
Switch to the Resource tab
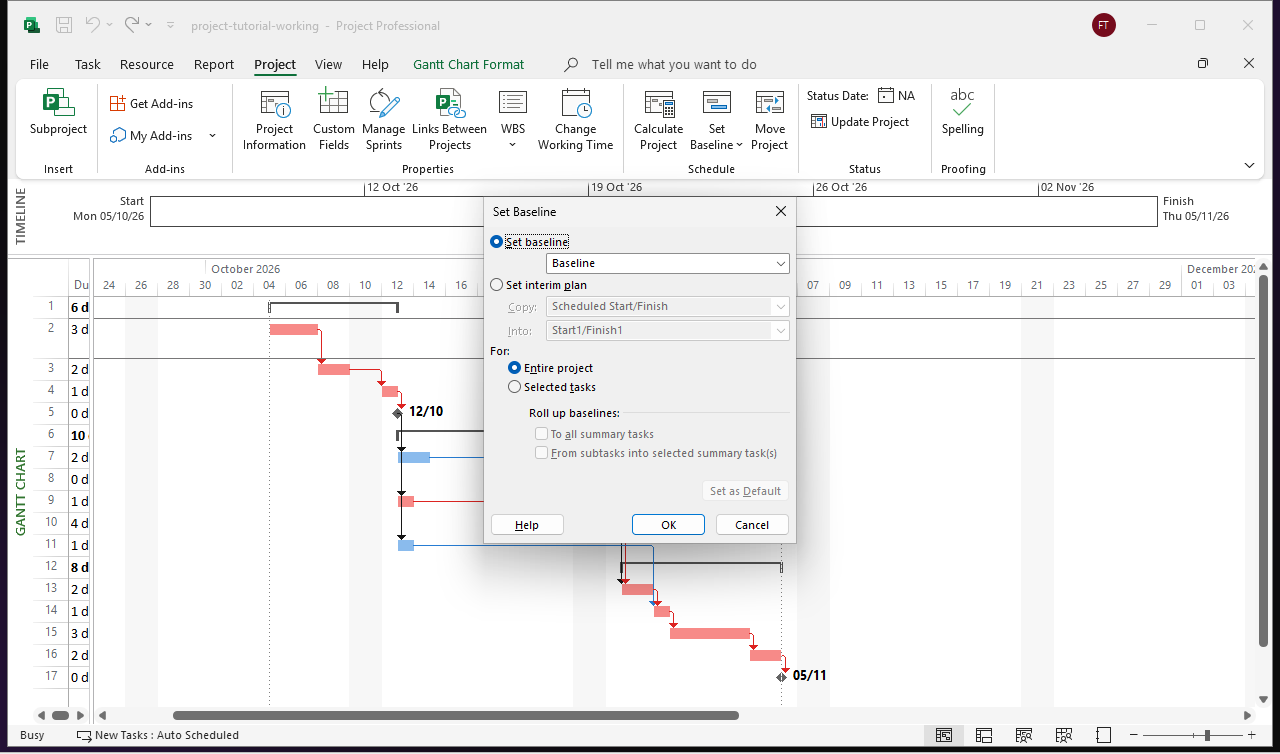point(147,64)
